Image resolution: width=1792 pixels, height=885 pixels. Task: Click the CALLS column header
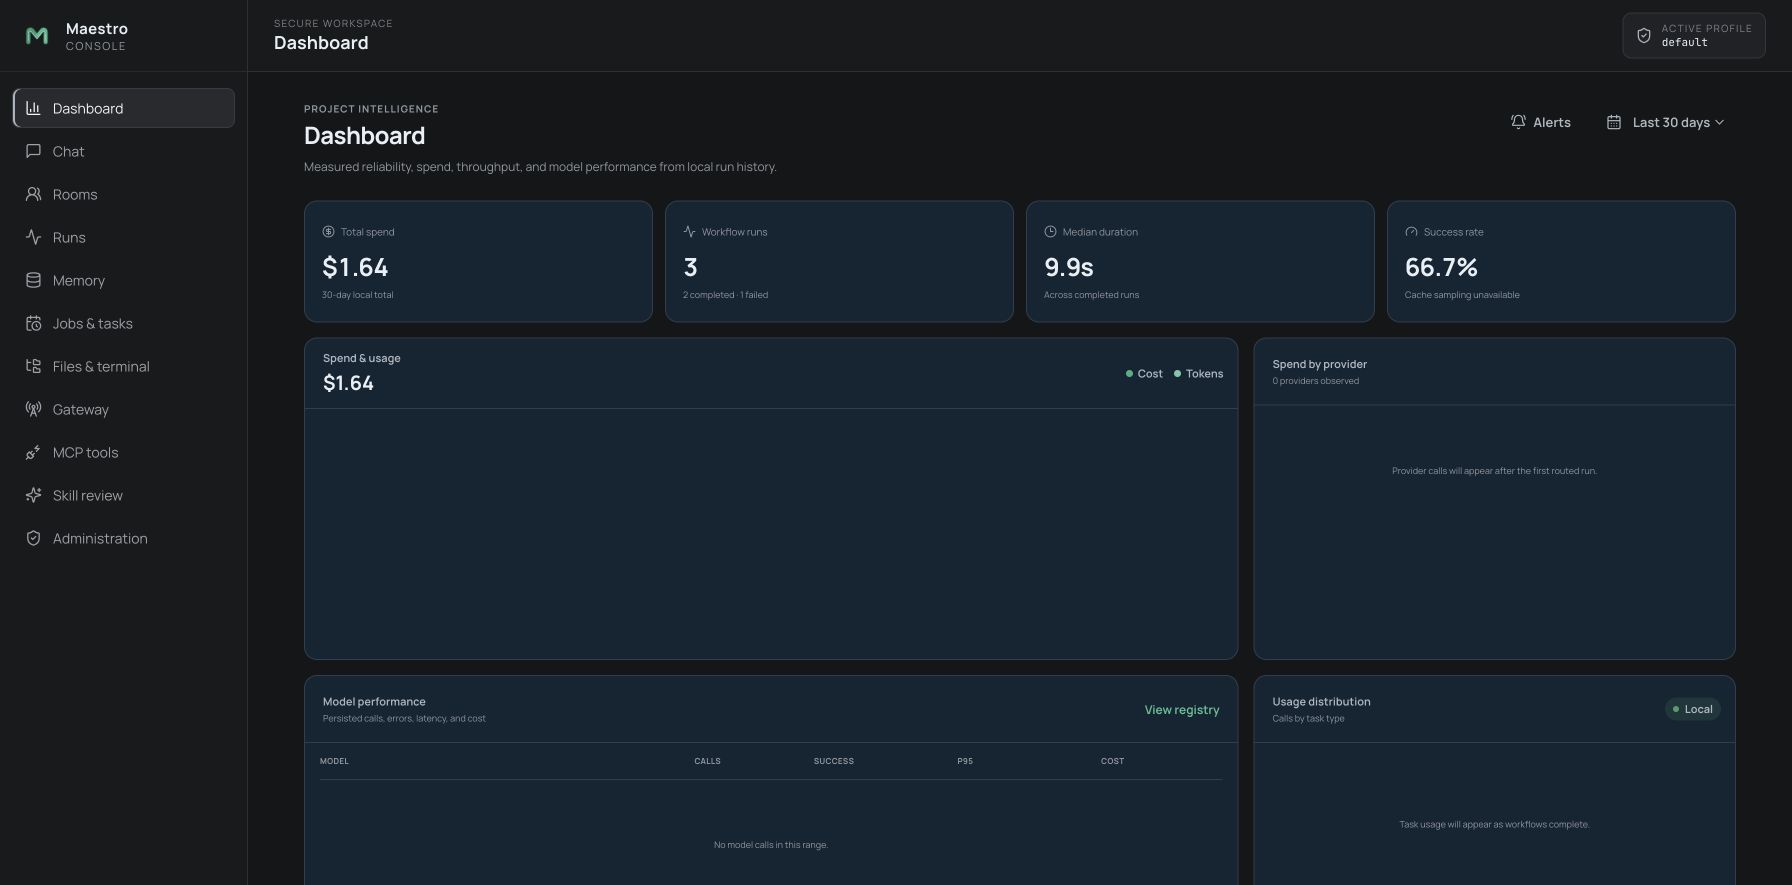click(x=707, y=761)
